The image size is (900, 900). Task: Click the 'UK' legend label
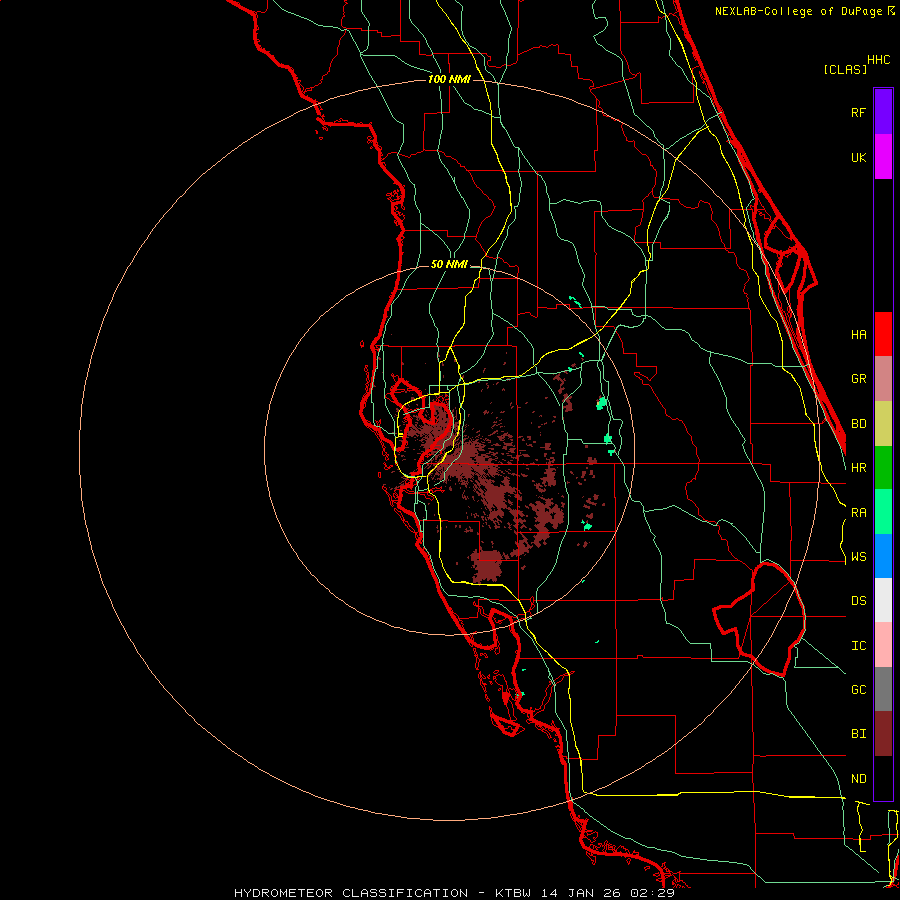[858, 157]
